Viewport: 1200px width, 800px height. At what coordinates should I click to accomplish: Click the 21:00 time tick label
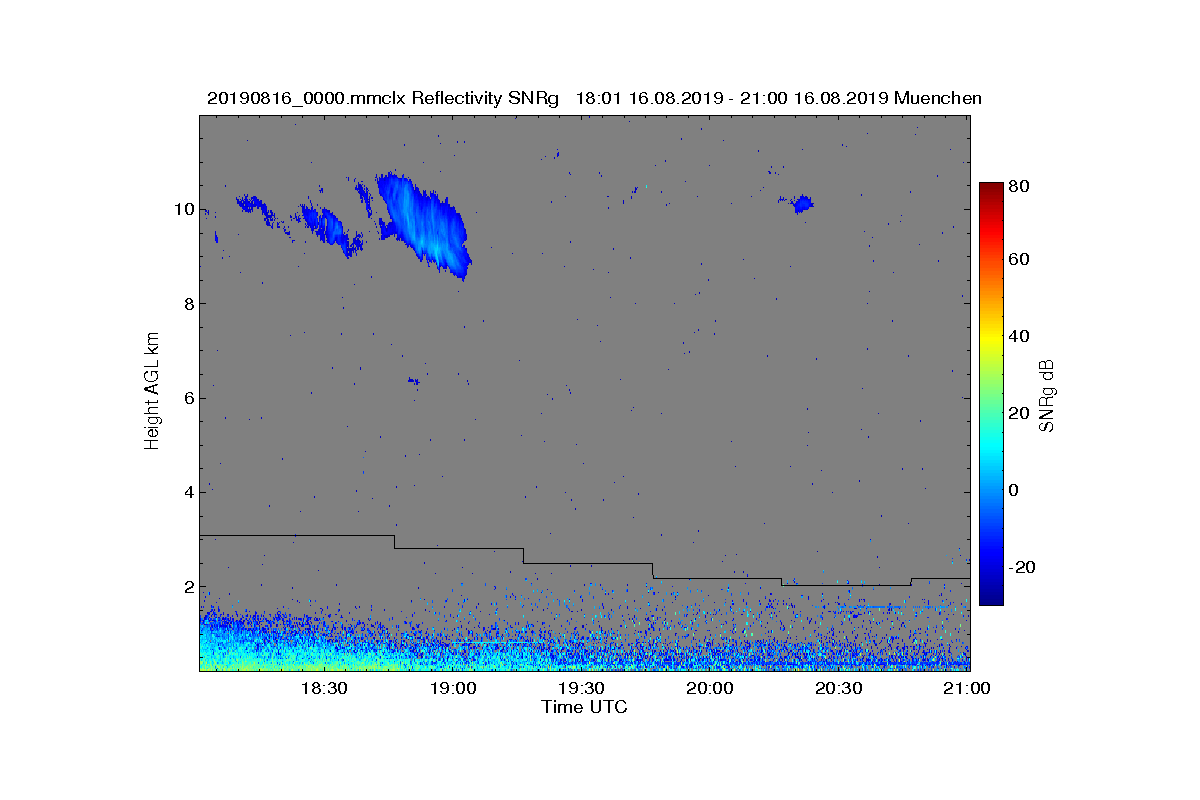coord(967,688)
